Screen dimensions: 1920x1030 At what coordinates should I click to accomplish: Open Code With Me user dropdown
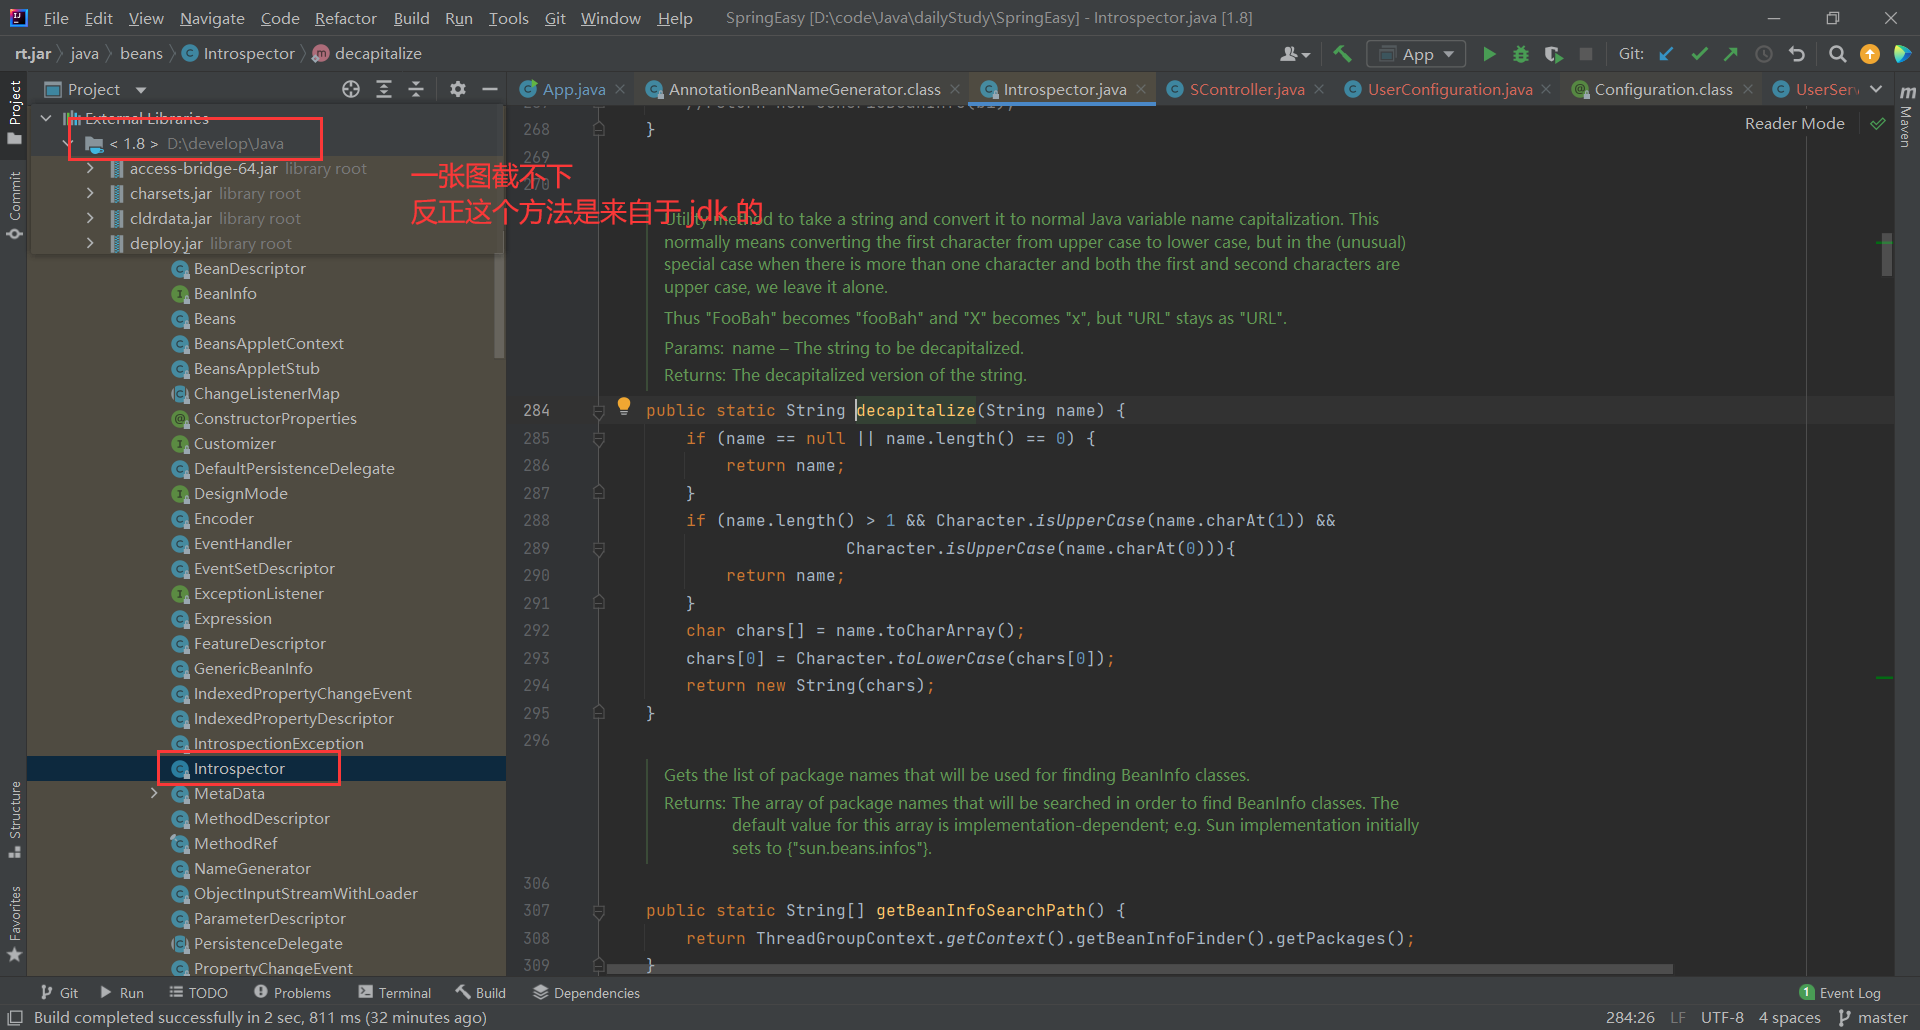point(1295,54)
